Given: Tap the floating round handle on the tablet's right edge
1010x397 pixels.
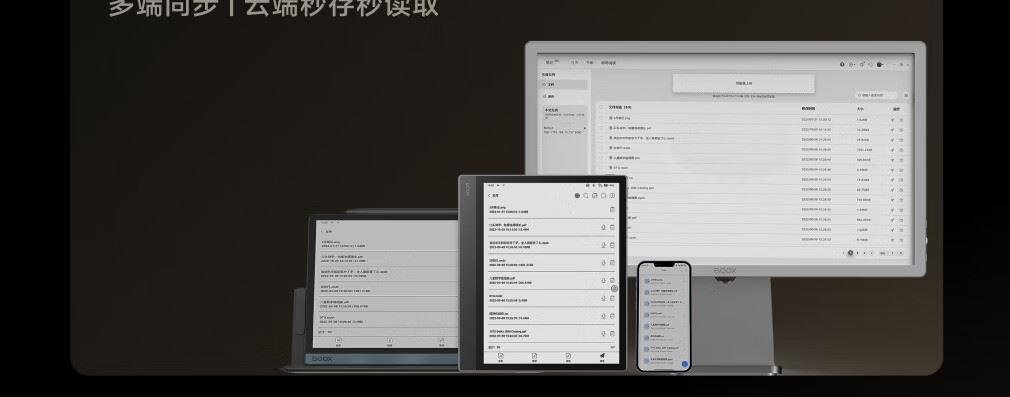Looking at the screenshot, I should (614, 289).
